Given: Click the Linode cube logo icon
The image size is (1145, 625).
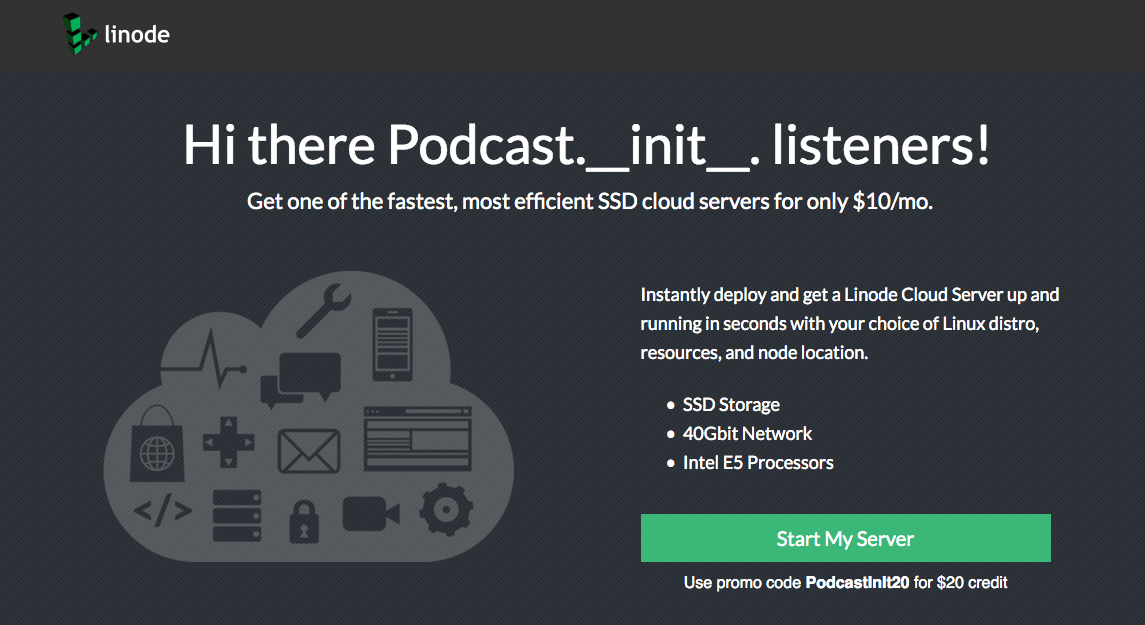Looking at the screenshot, I should point(80,34).
